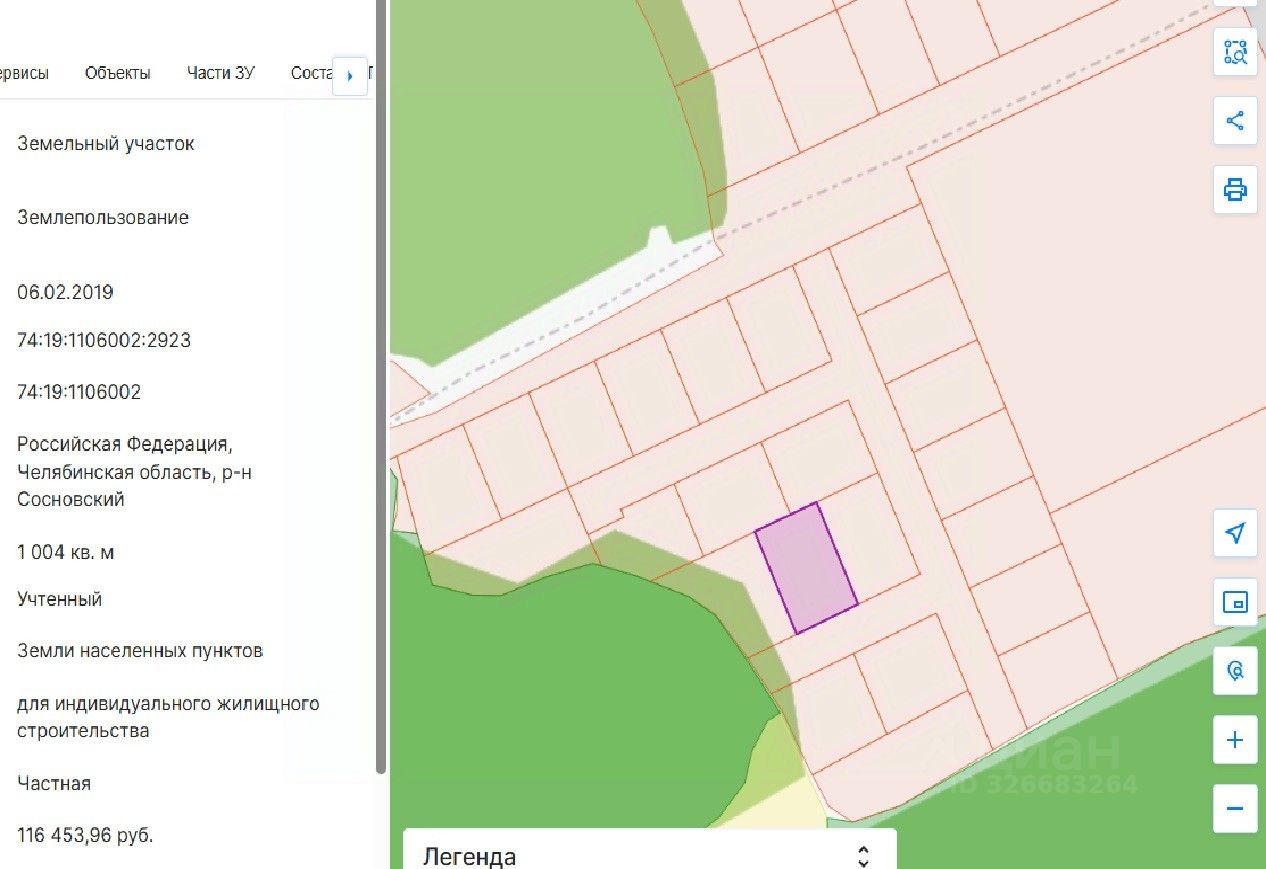Click the map search refresh icon
Screen dimensions: 1266x869
1235,671
